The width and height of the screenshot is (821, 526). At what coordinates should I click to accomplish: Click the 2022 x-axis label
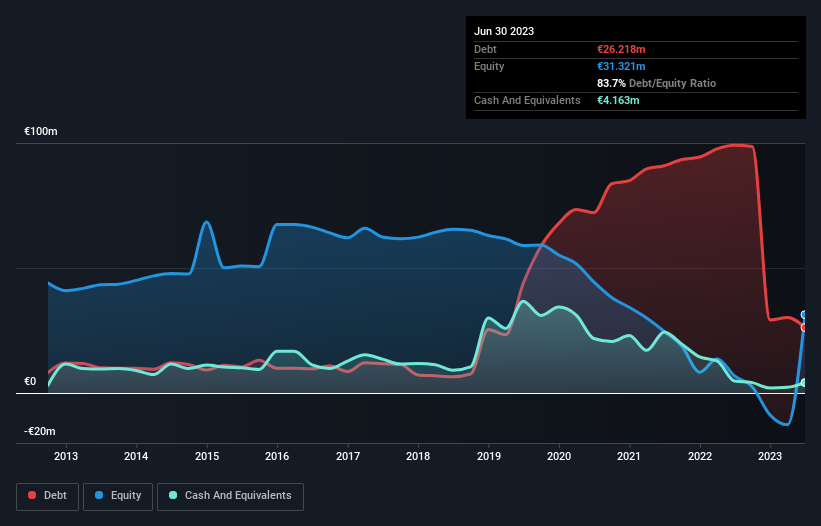(700, 456)
